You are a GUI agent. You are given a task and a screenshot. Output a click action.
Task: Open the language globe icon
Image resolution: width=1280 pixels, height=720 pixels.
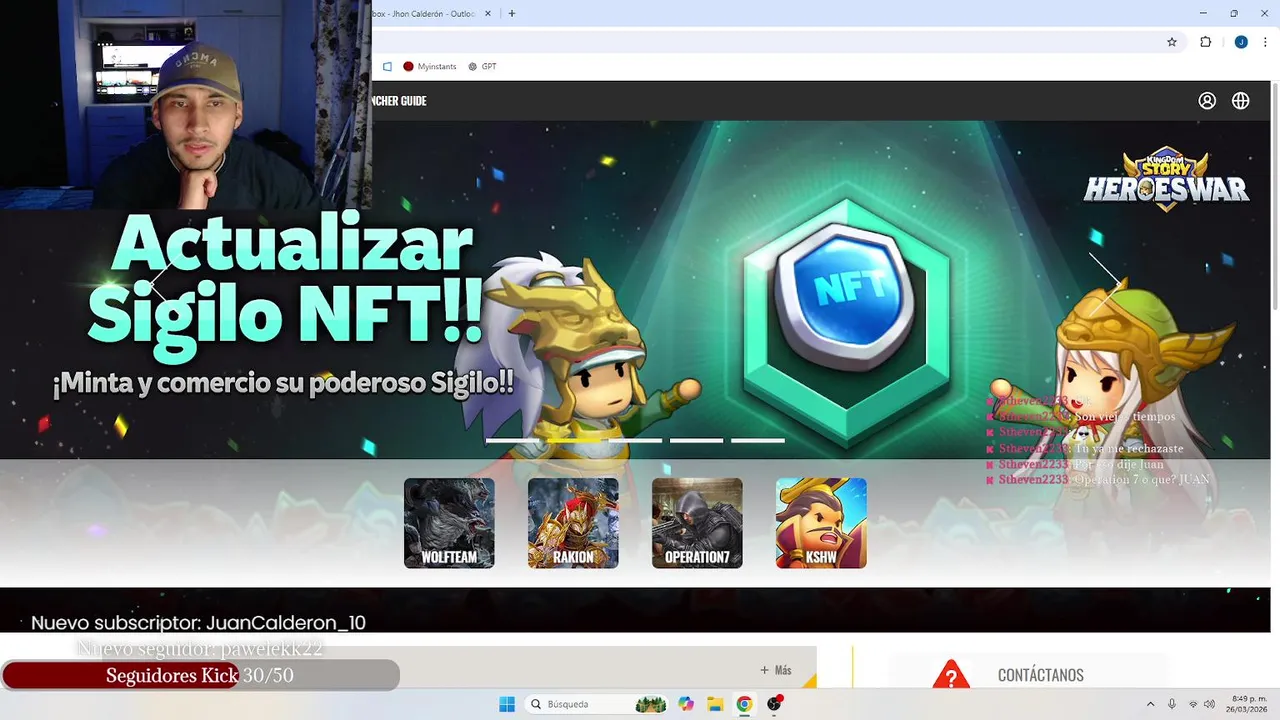(x=1241, y=101)
